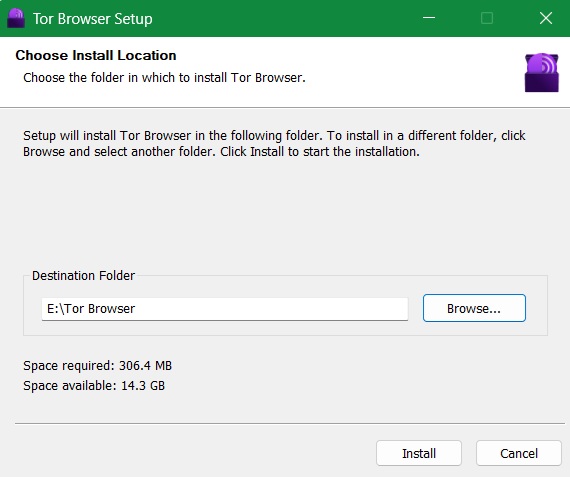Click the 'Setup will install Tor Browser' instructions

274,143
